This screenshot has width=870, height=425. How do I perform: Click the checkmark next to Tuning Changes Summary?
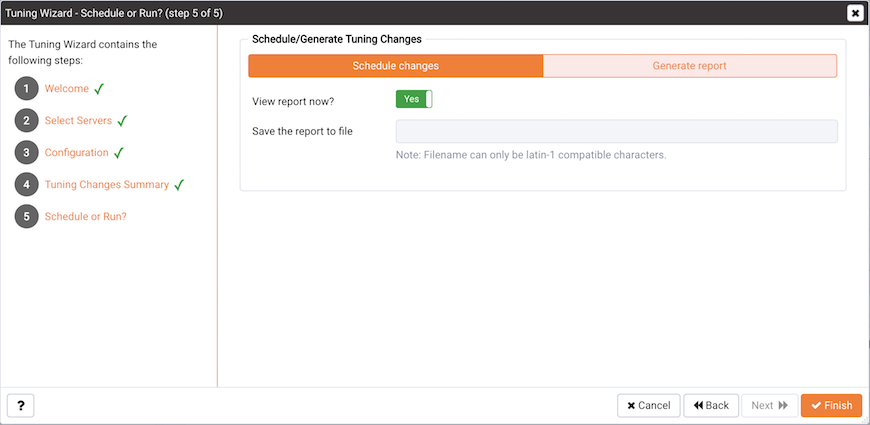179,185
